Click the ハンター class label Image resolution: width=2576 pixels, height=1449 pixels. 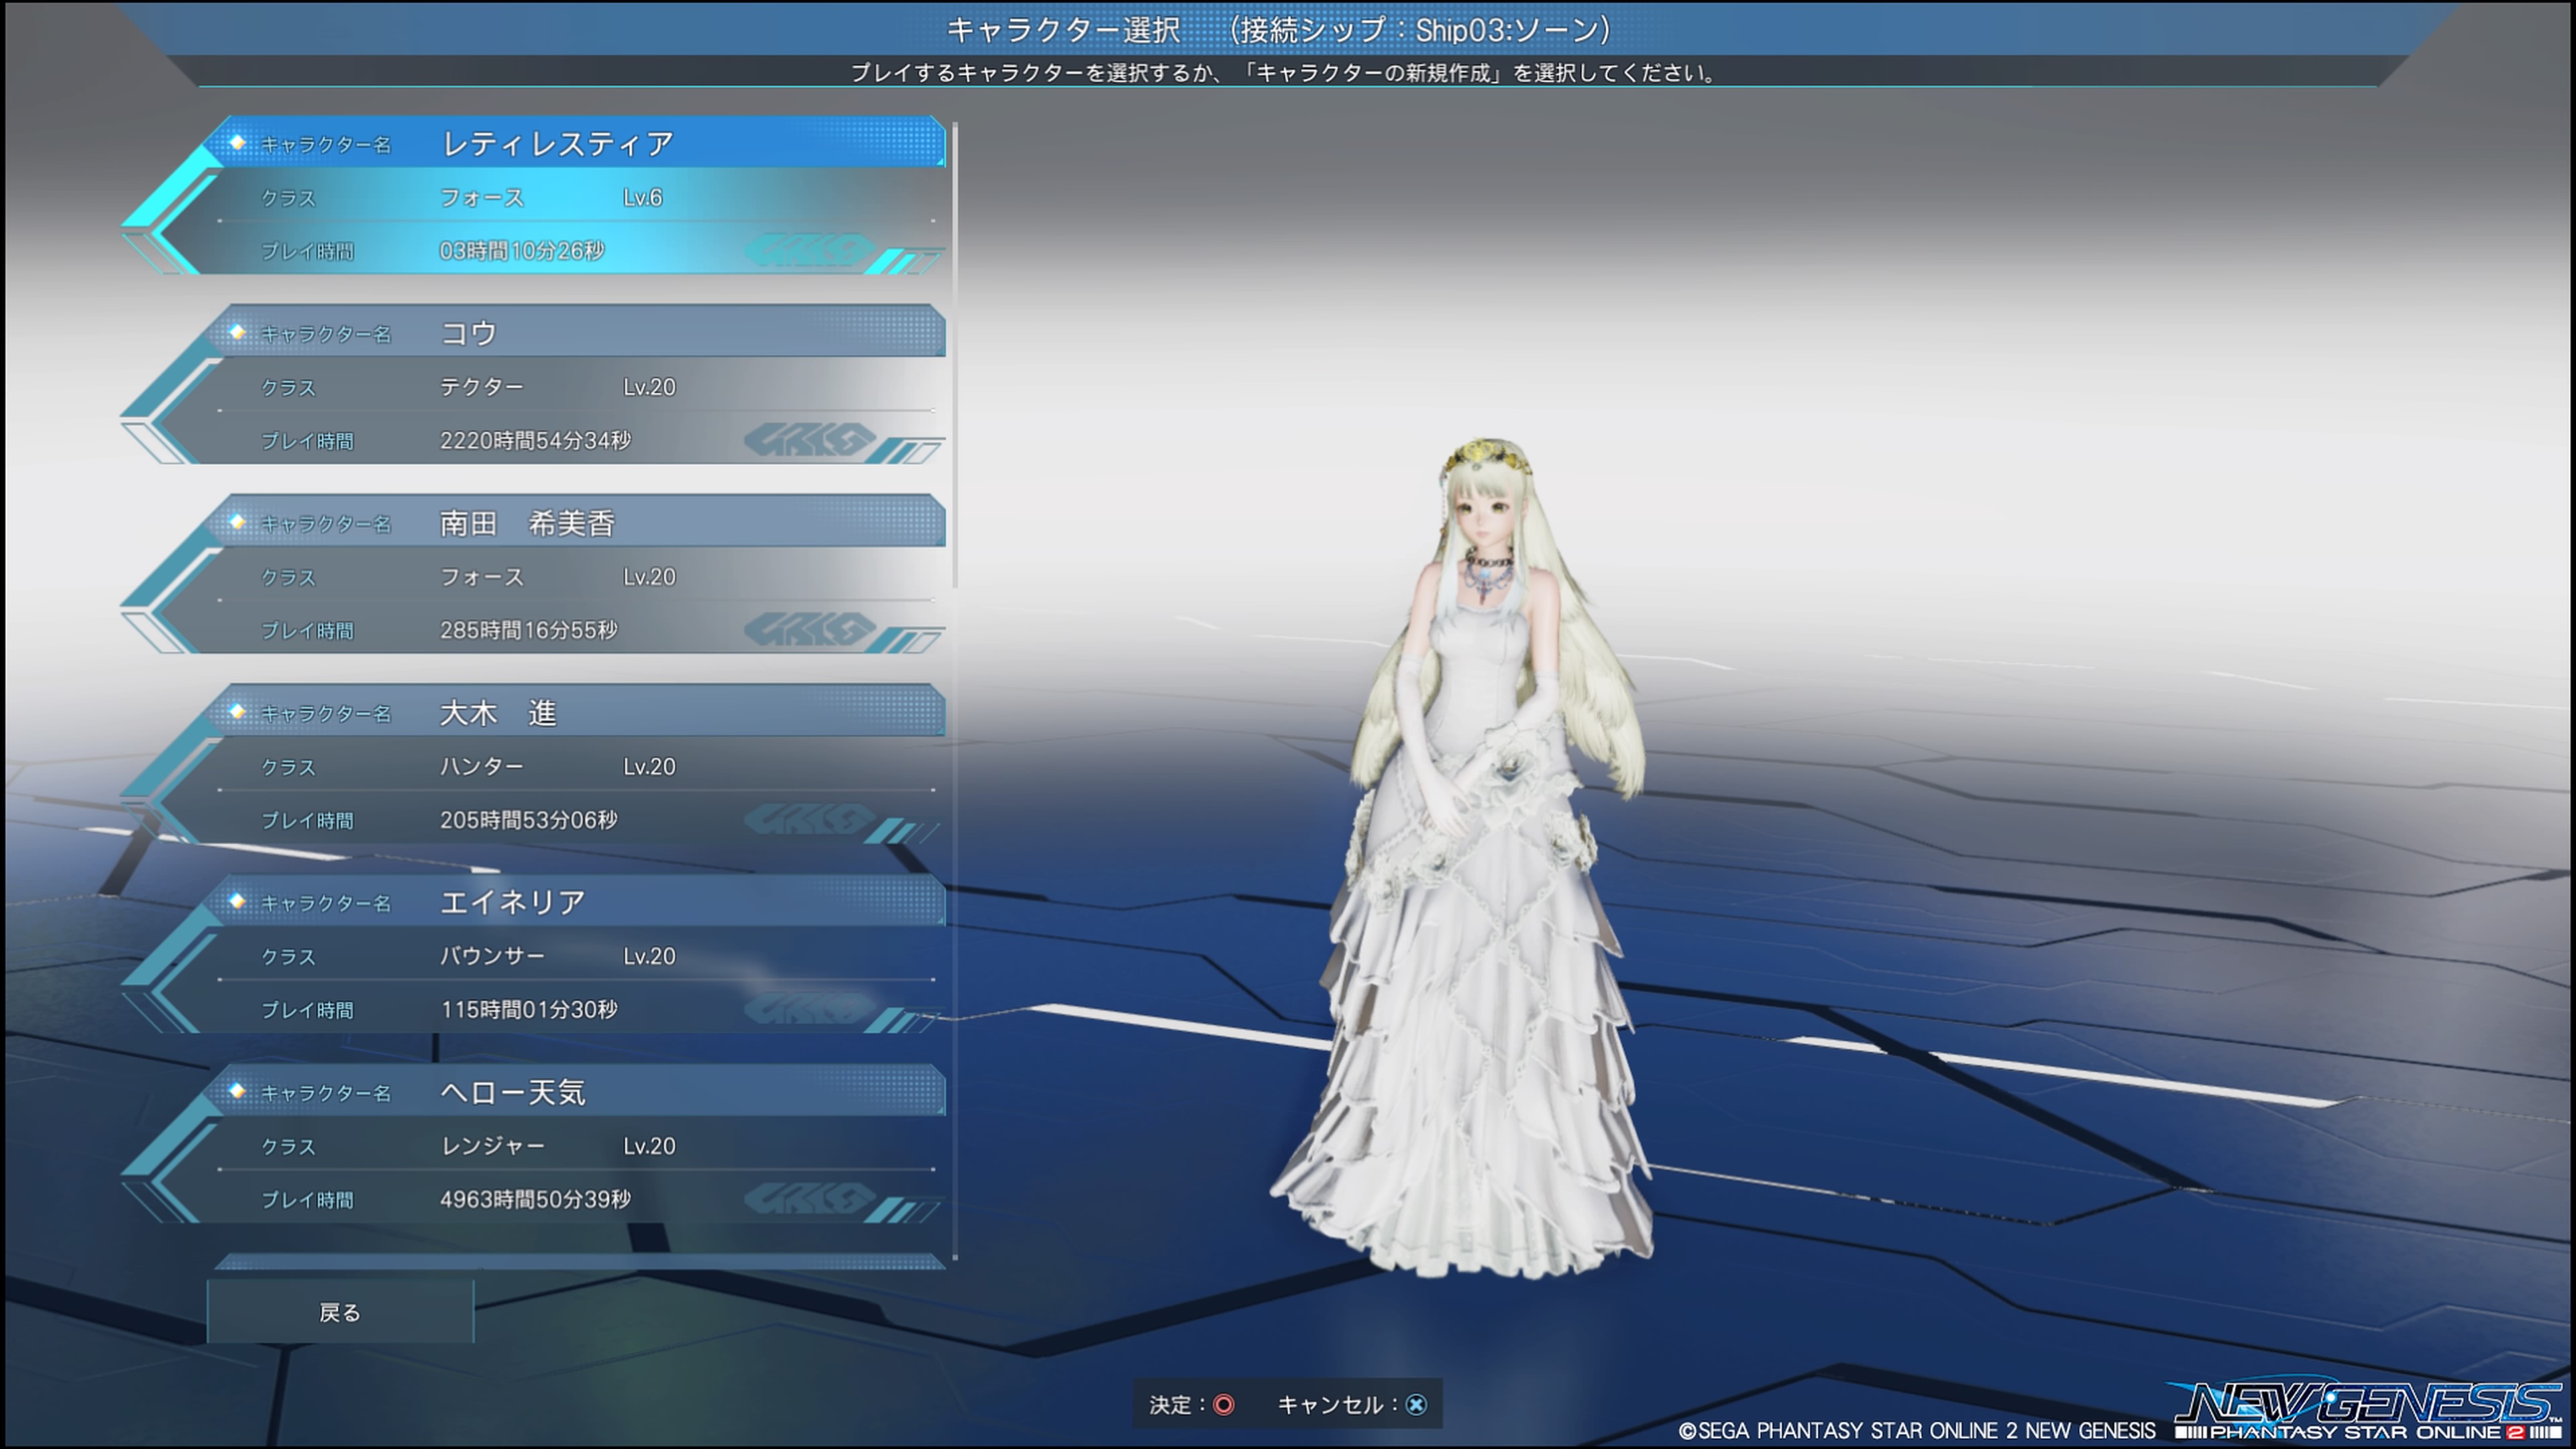(482, 766)
